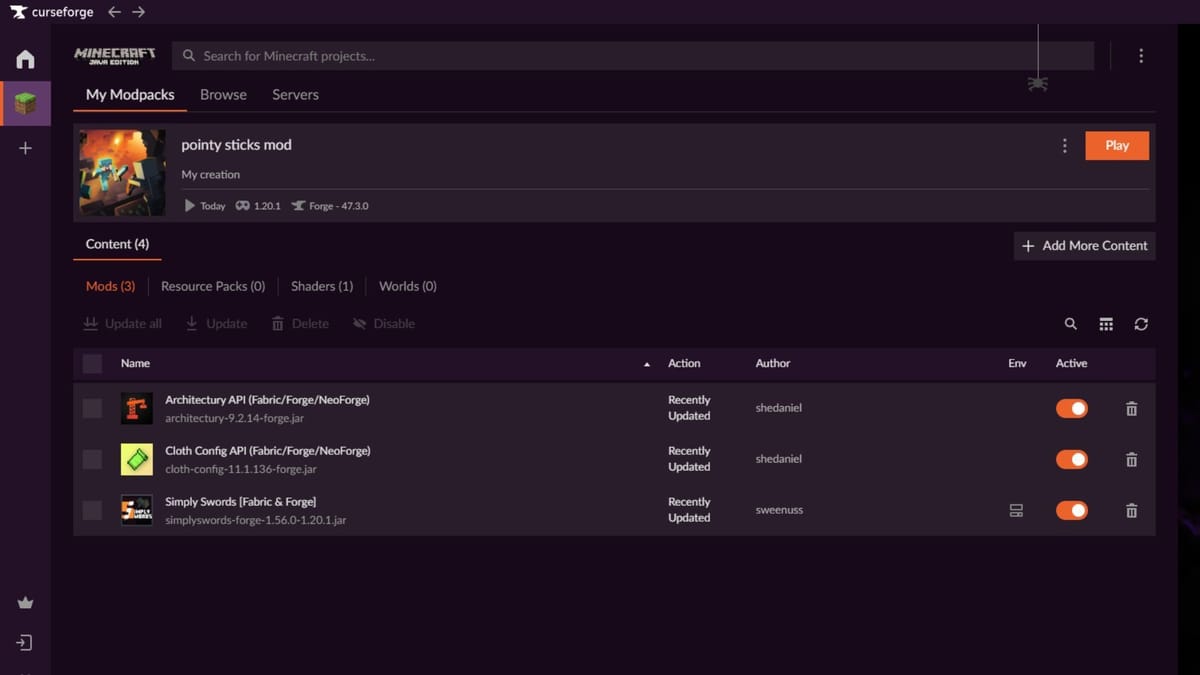Select the Minecraft grass block icon
Image resolution: width=1200 pixels, height=675 pixels.
tap(25, 104)
